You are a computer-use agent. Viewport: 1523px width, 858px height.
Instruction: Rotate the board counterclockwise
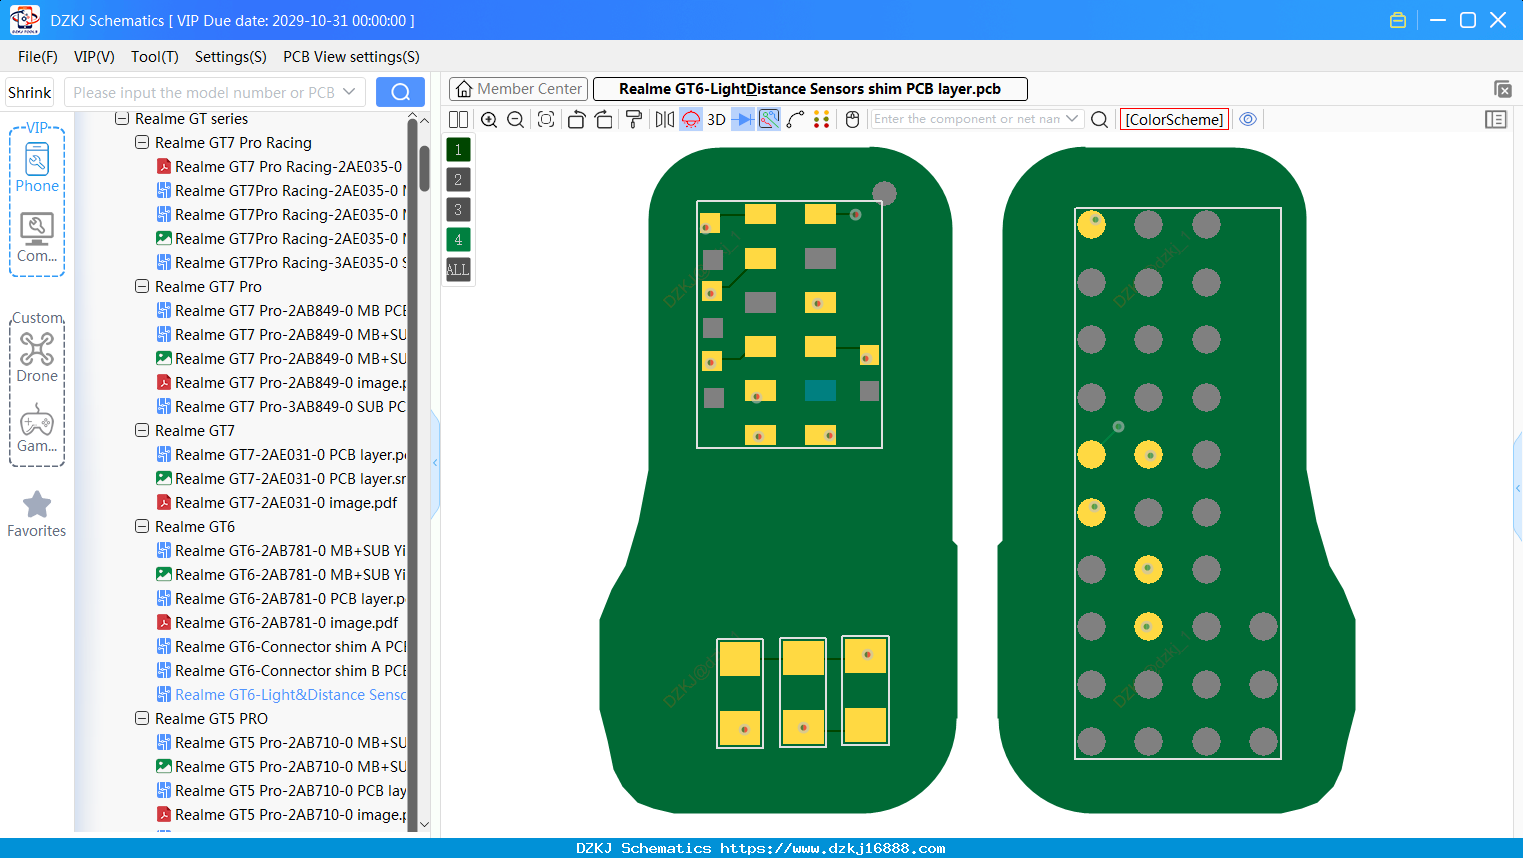[576, 120]
